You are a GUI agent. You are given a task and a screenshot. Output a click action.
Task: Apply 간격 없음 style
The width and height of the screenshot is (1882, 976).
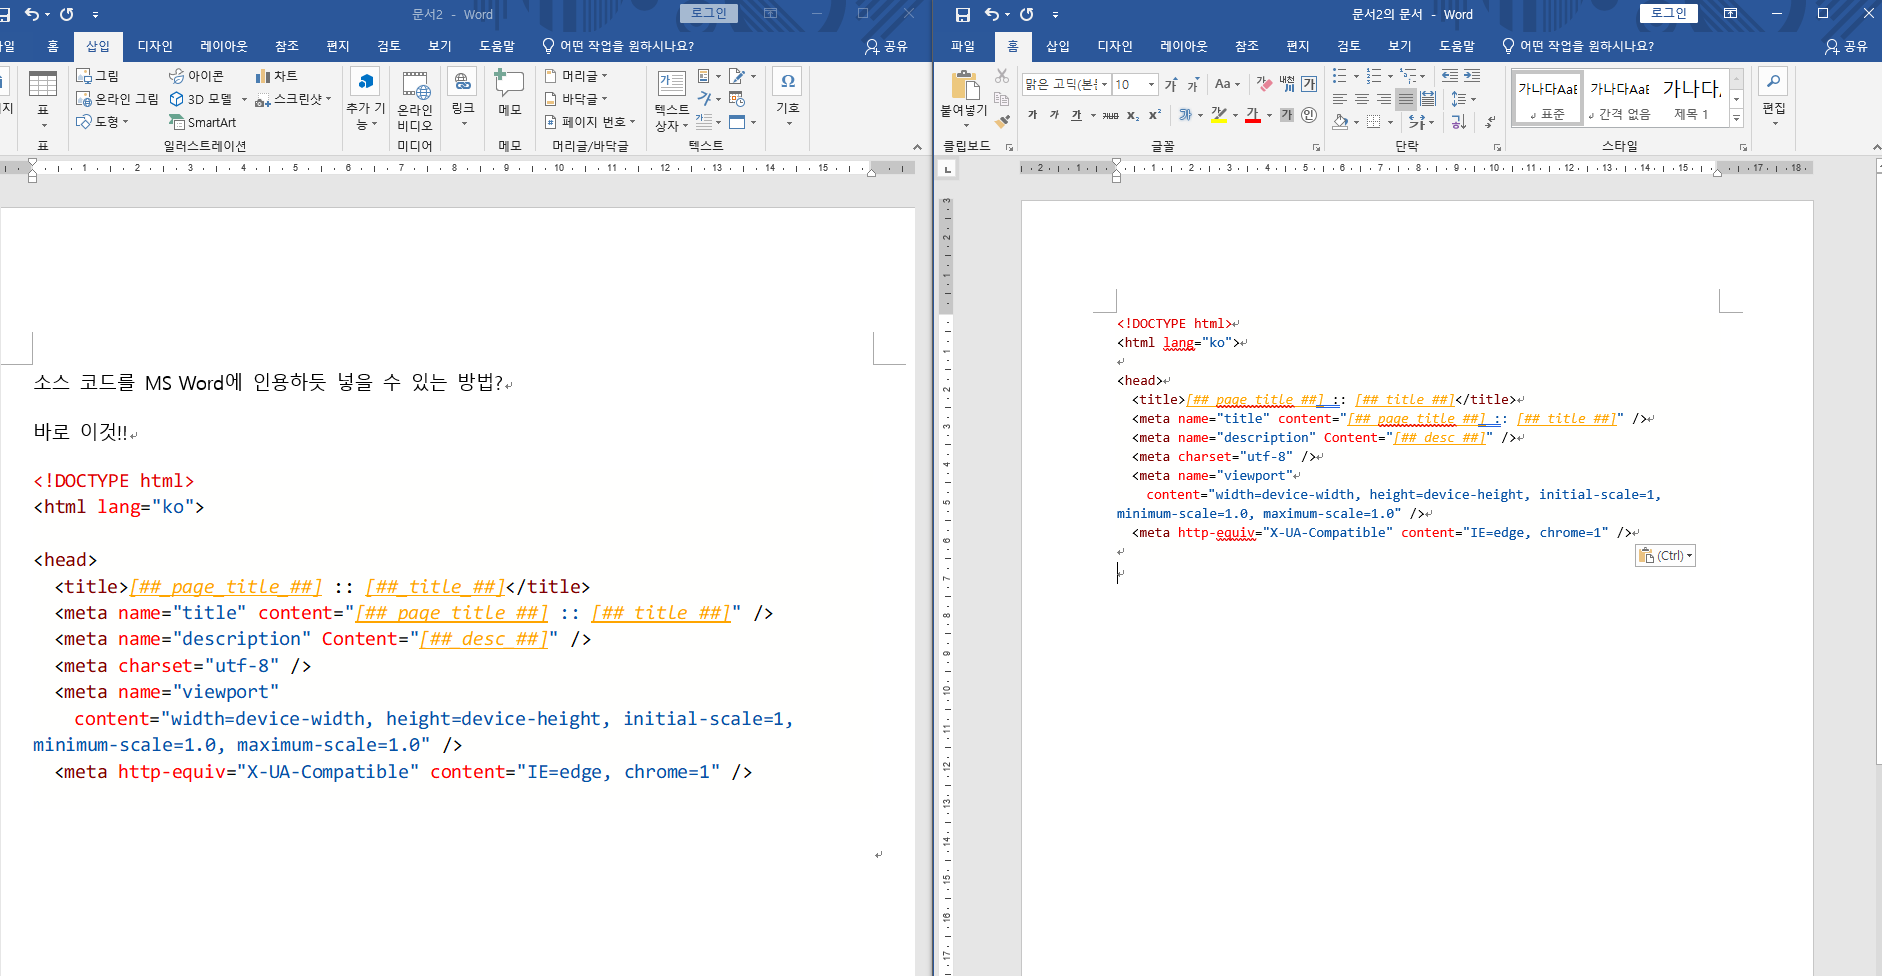[1620, 98]
